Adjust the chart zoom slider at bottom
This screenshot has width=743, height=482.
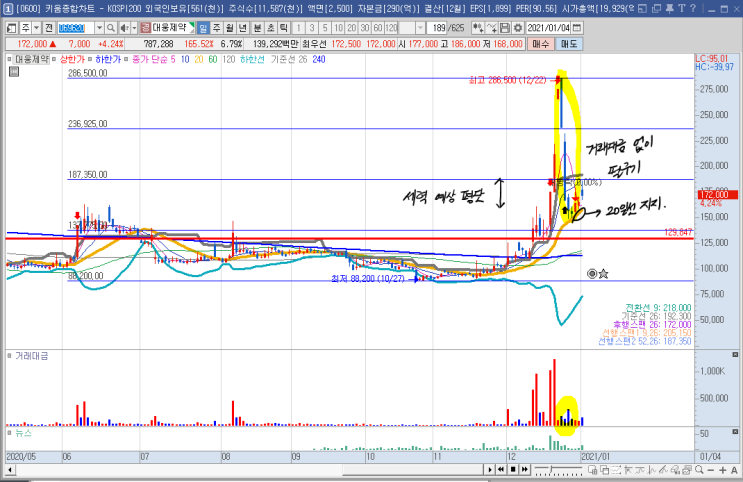[x=559, y=470]
